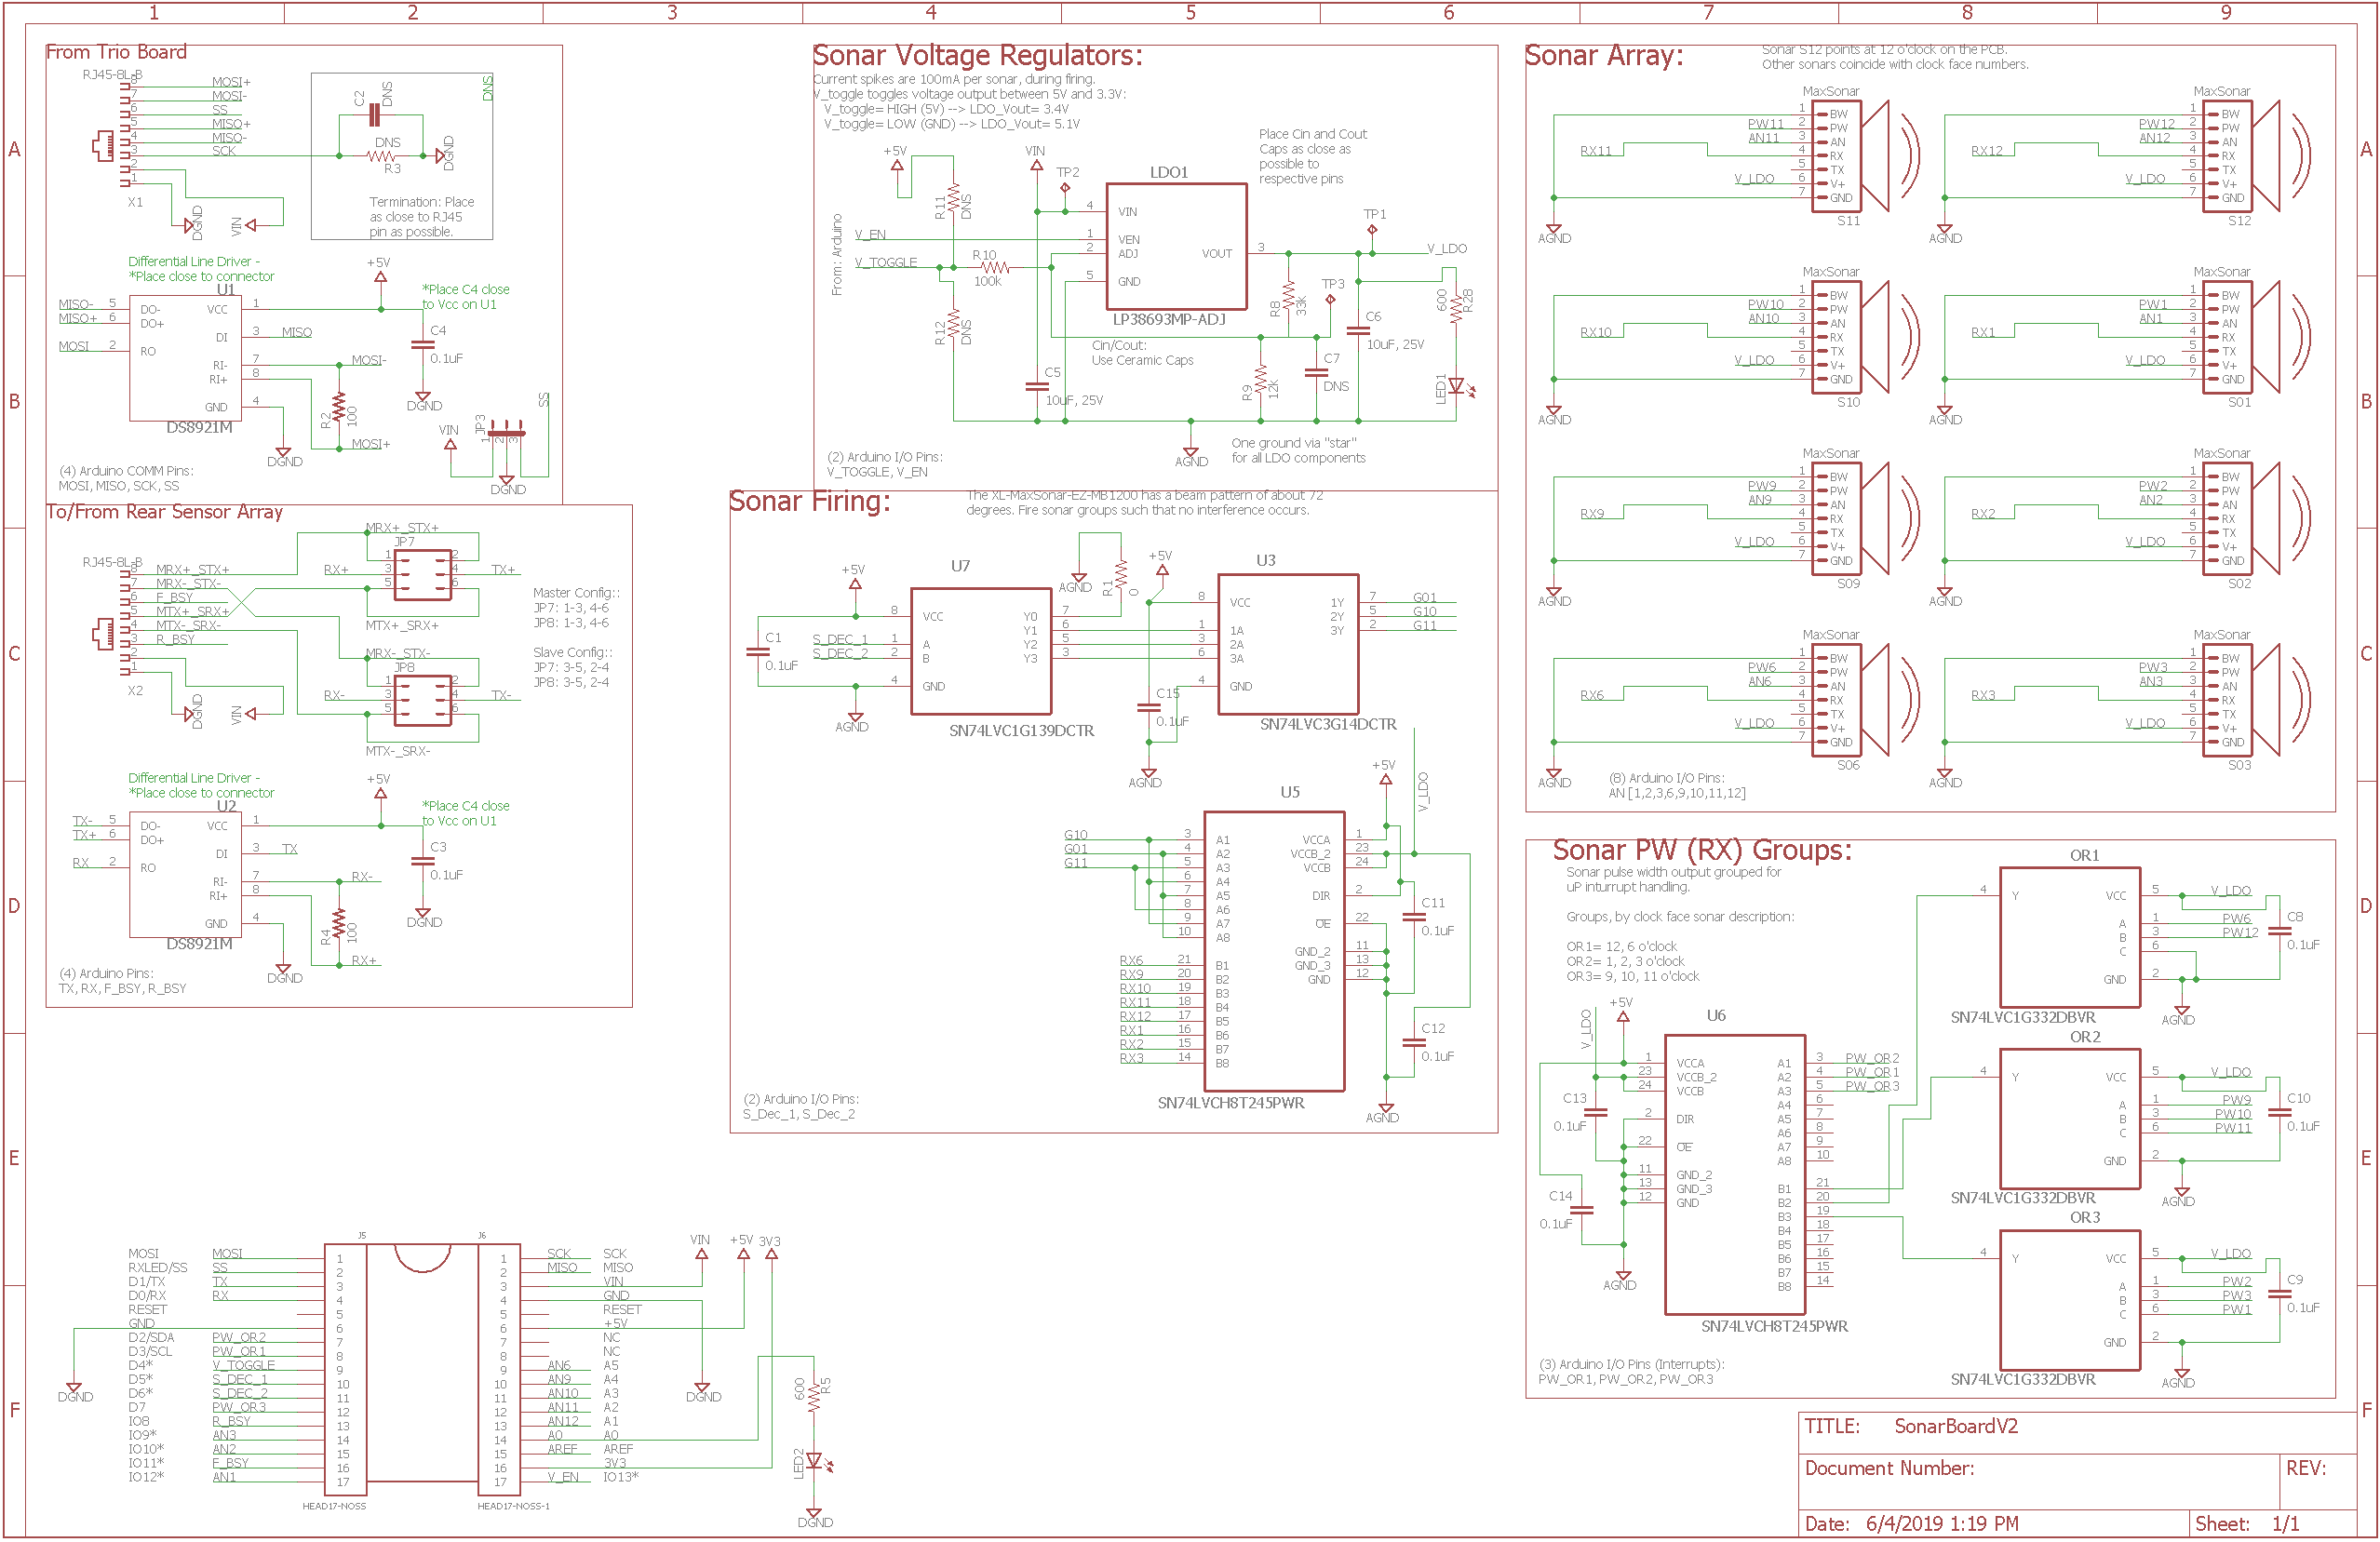Select the J5 HEAD17-NOSS header
This screenshot has height=1542, width=2380.
[345, 1370]
